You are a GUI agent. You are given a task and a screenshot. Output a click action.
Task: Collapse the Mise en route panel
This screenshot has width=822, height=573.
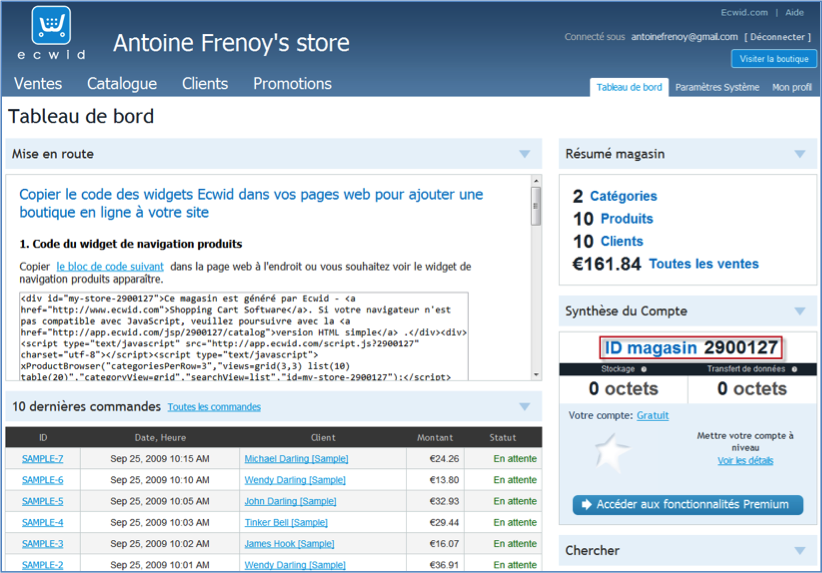click(x=524, y=154)
